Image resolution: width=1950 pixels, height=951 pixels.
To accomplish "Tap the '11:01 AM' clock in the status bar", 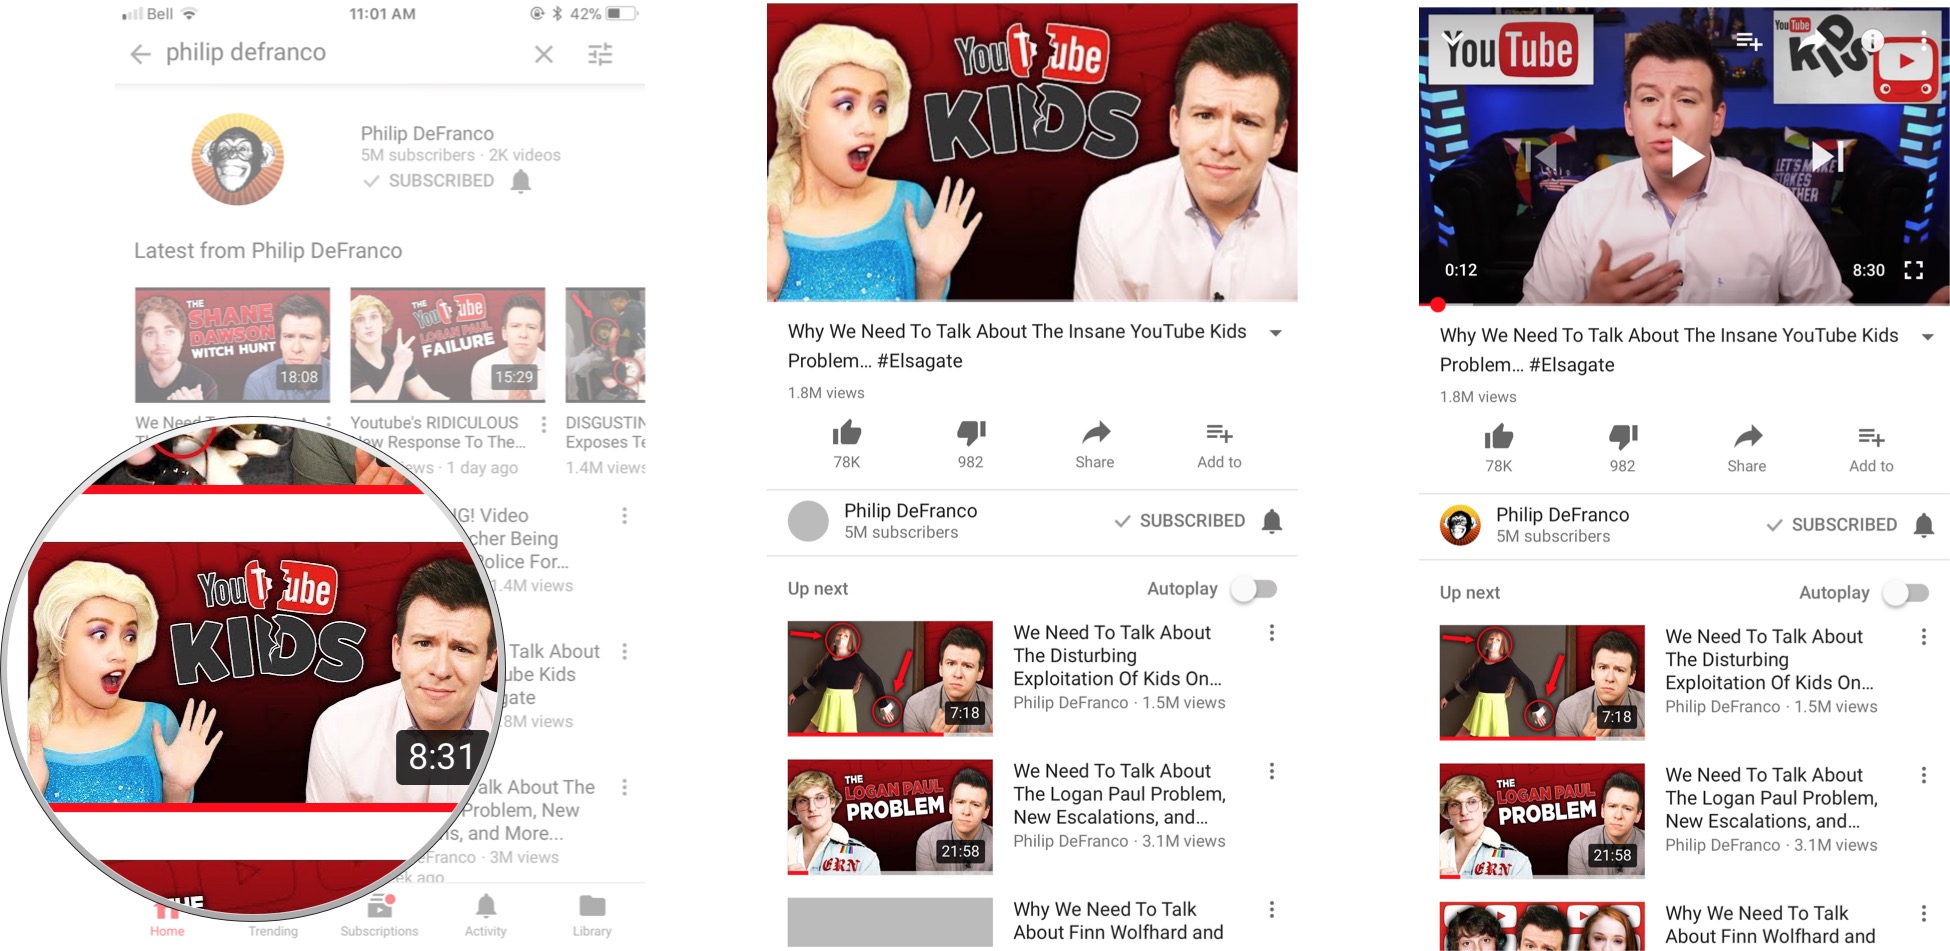I will pos(382,14).
